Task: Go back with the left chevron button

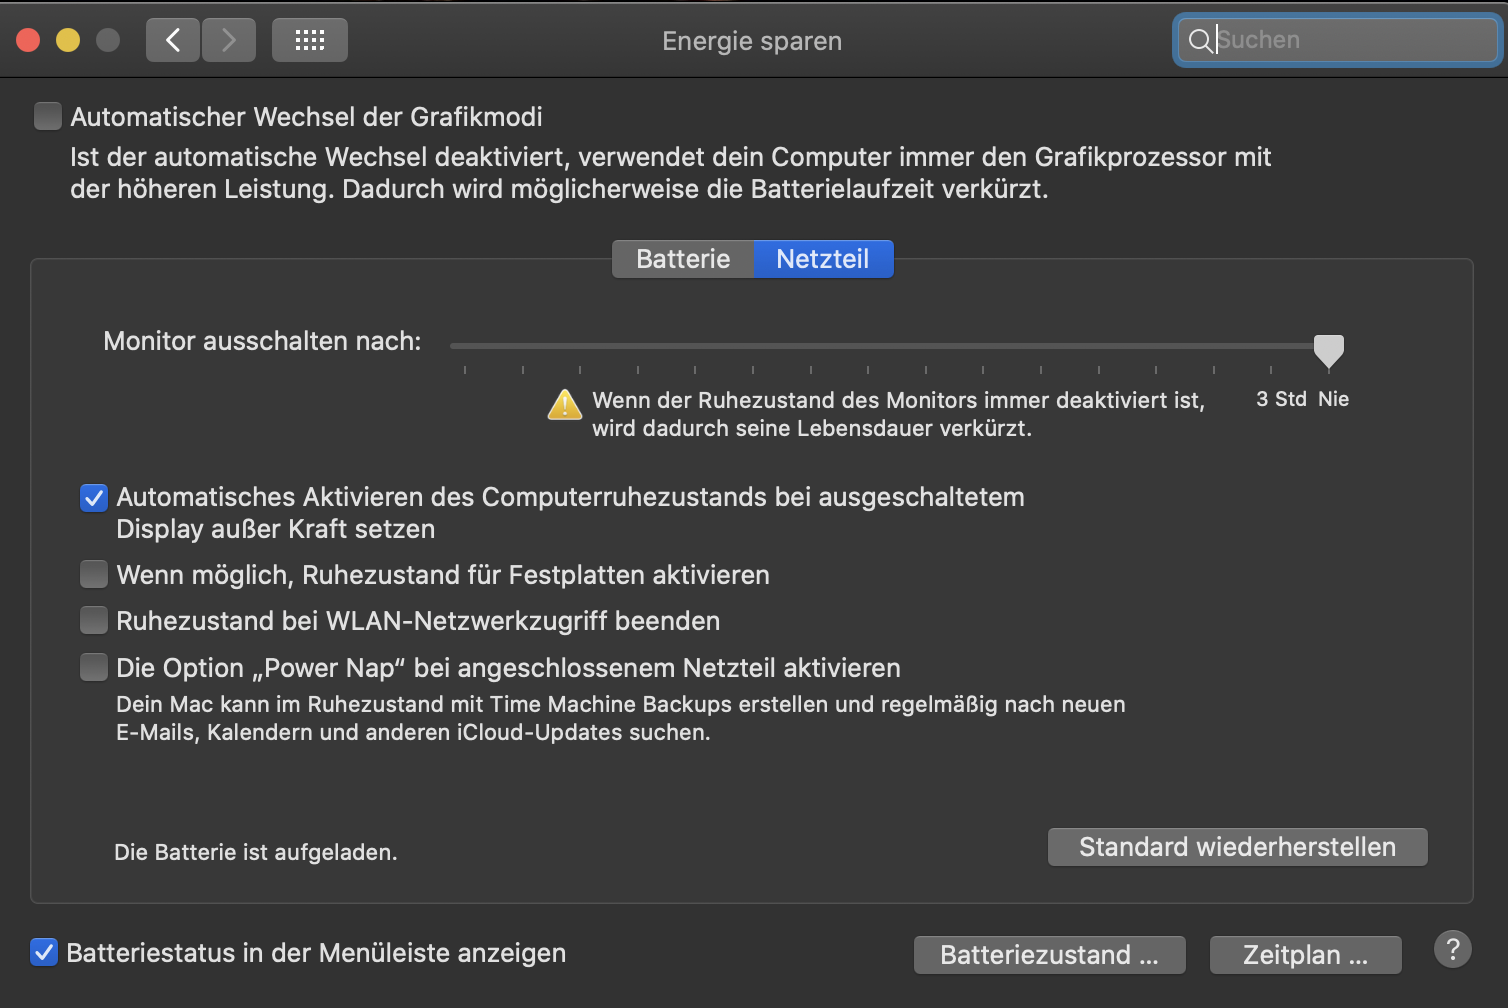Action: click(x=173, y=40)
